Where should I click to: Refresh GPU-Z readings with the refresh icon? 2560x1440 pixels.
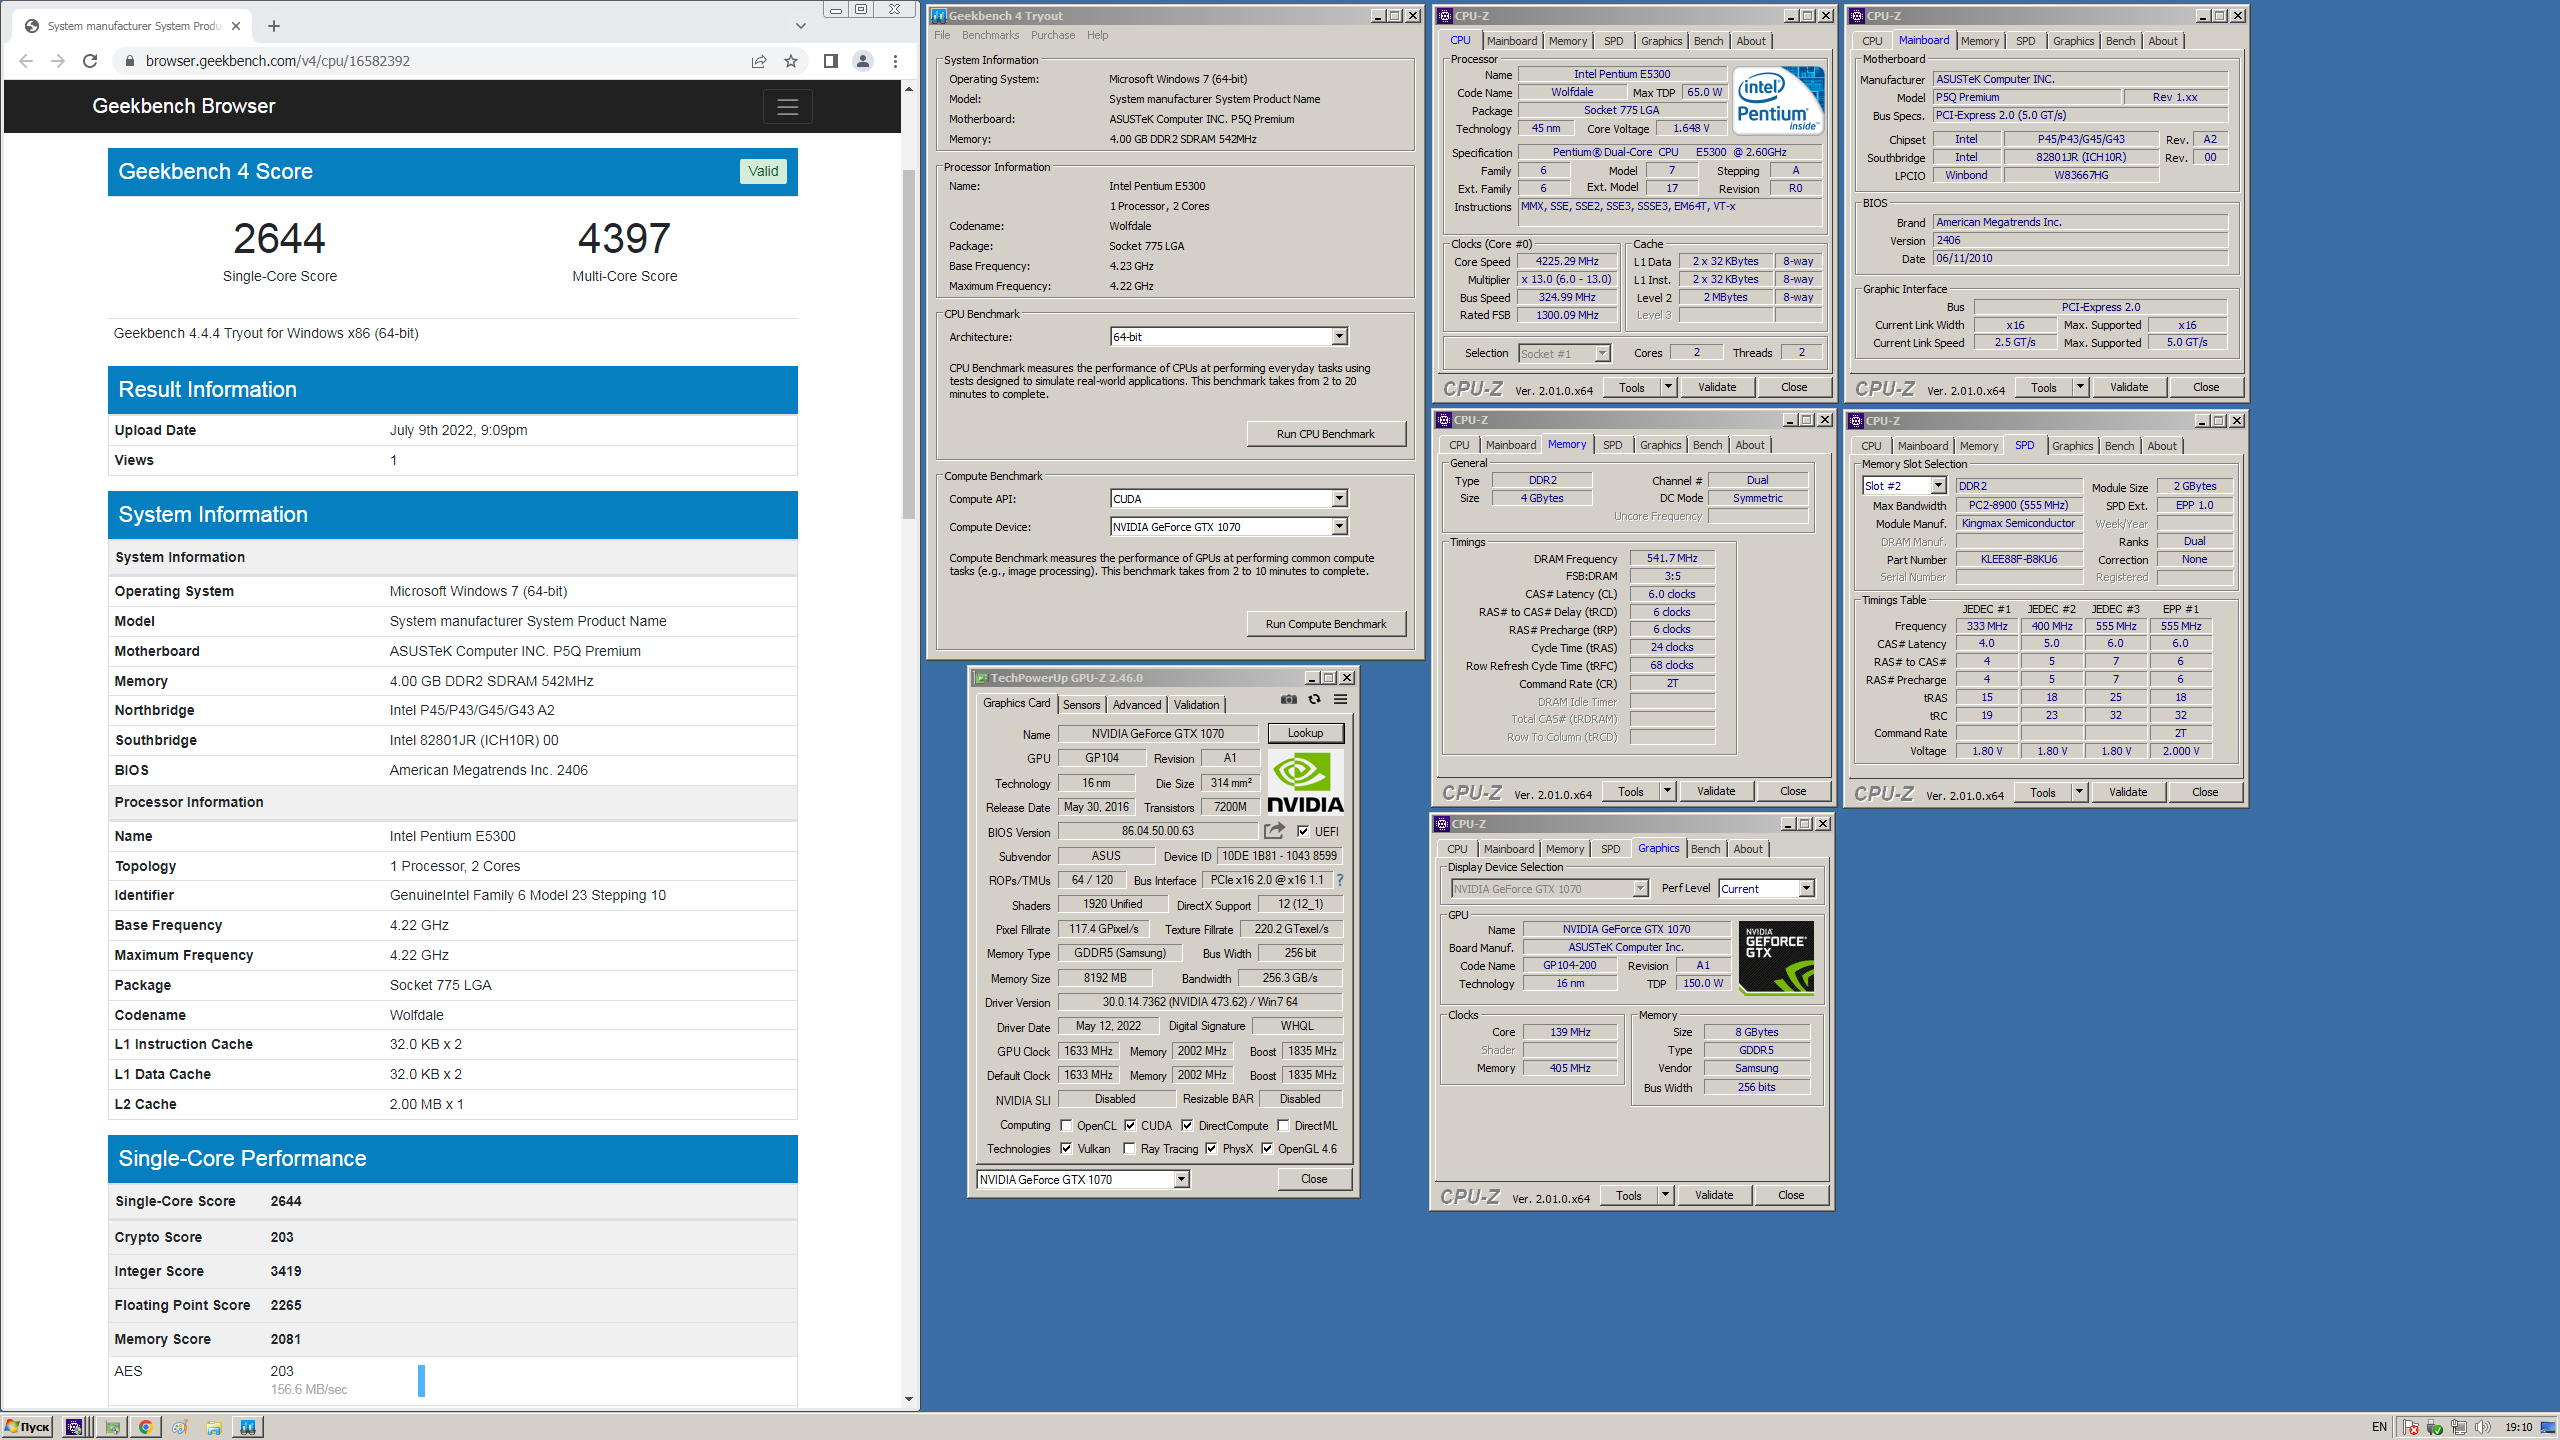(x=1314, y=700)
